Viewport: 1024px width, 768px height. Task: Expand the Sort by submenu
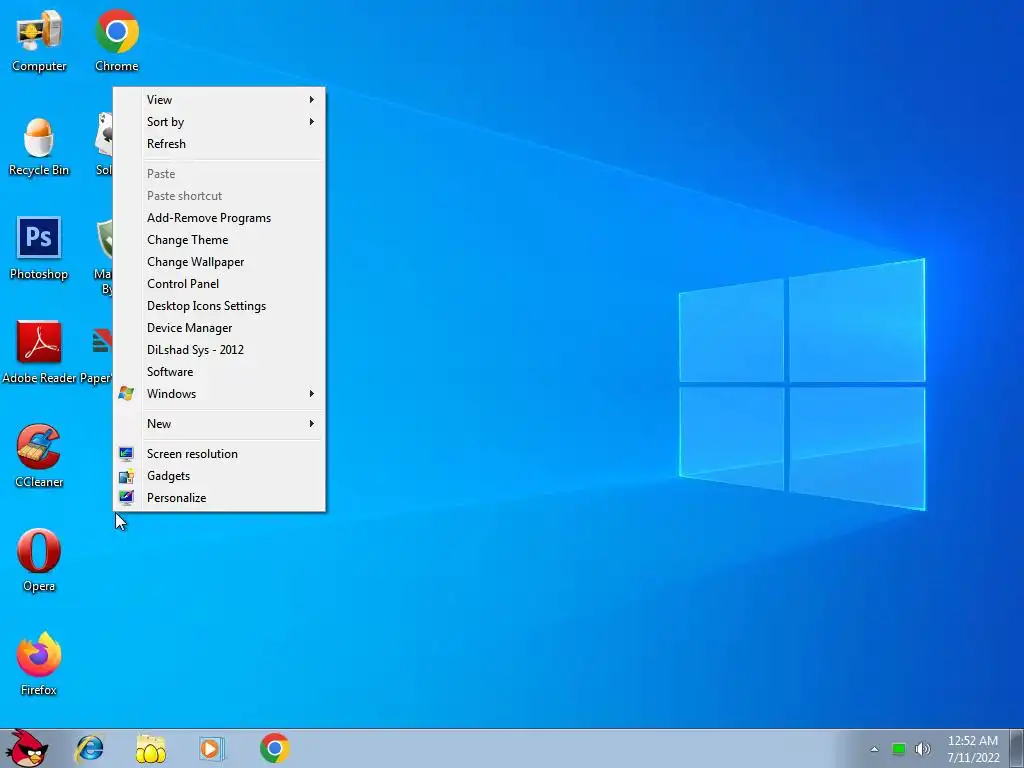pyautogui.click(x=219, y=122)
